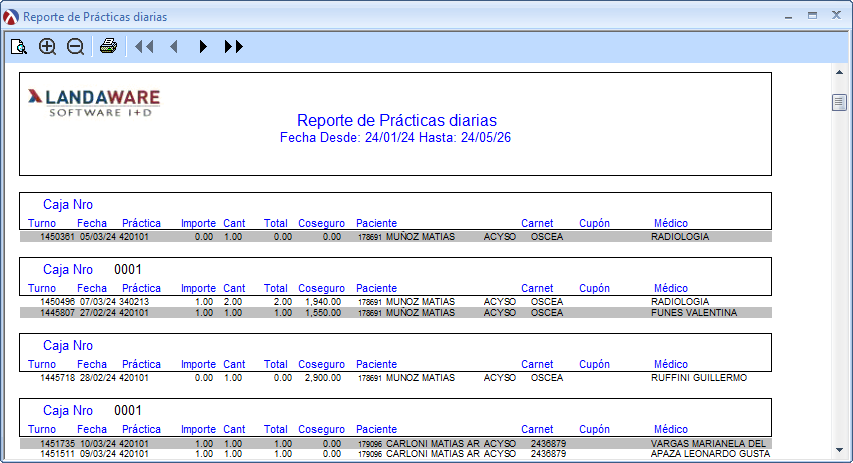Viewport: 853px width, 463px height.
Task: Click coseguro value 1,550.00
Action: [323, 313]
